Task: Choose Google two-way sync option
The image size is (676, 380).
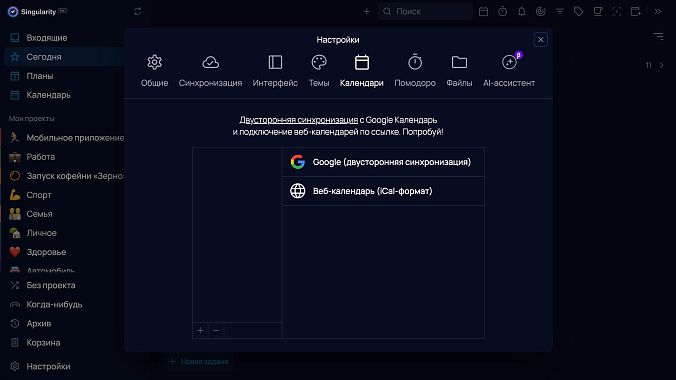Action: tap(383, 162)
